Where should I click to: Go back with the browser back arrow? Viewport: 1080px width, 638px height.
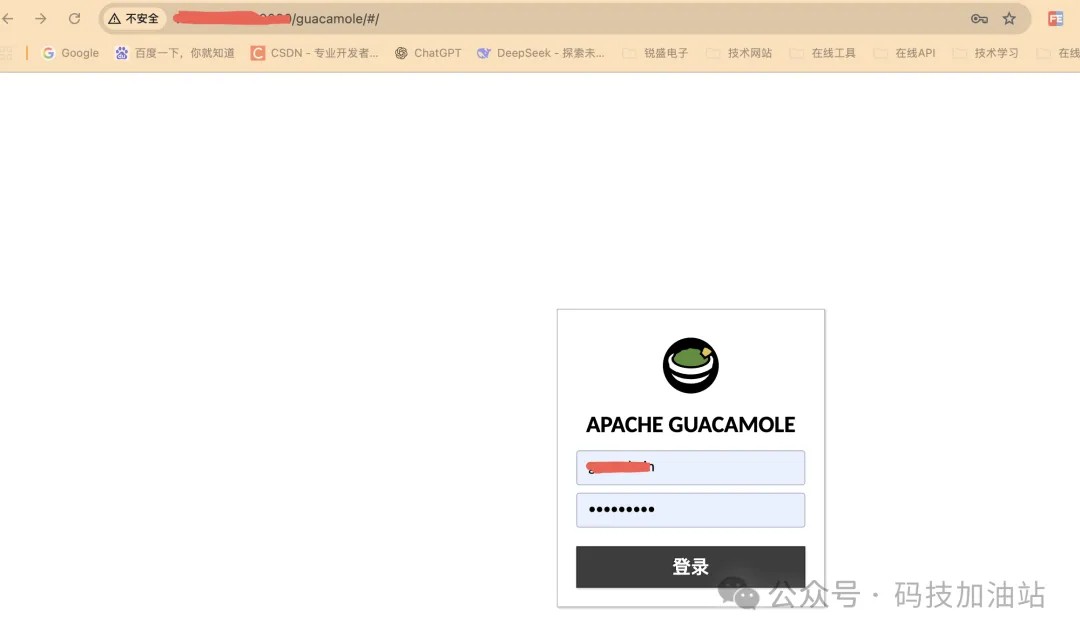click(x=8, y=19)
